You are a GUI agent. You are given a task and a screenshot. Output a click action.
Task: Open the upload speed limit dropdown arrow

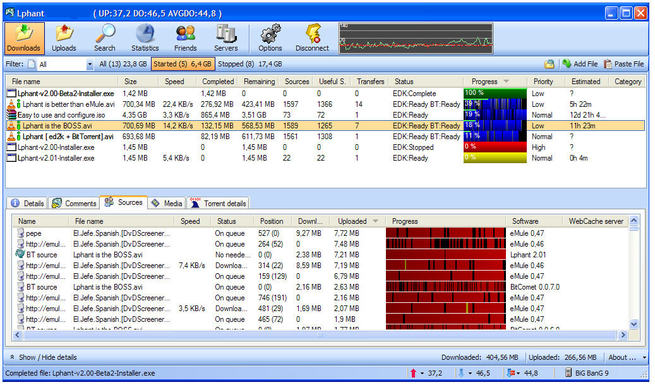(422, 373)
